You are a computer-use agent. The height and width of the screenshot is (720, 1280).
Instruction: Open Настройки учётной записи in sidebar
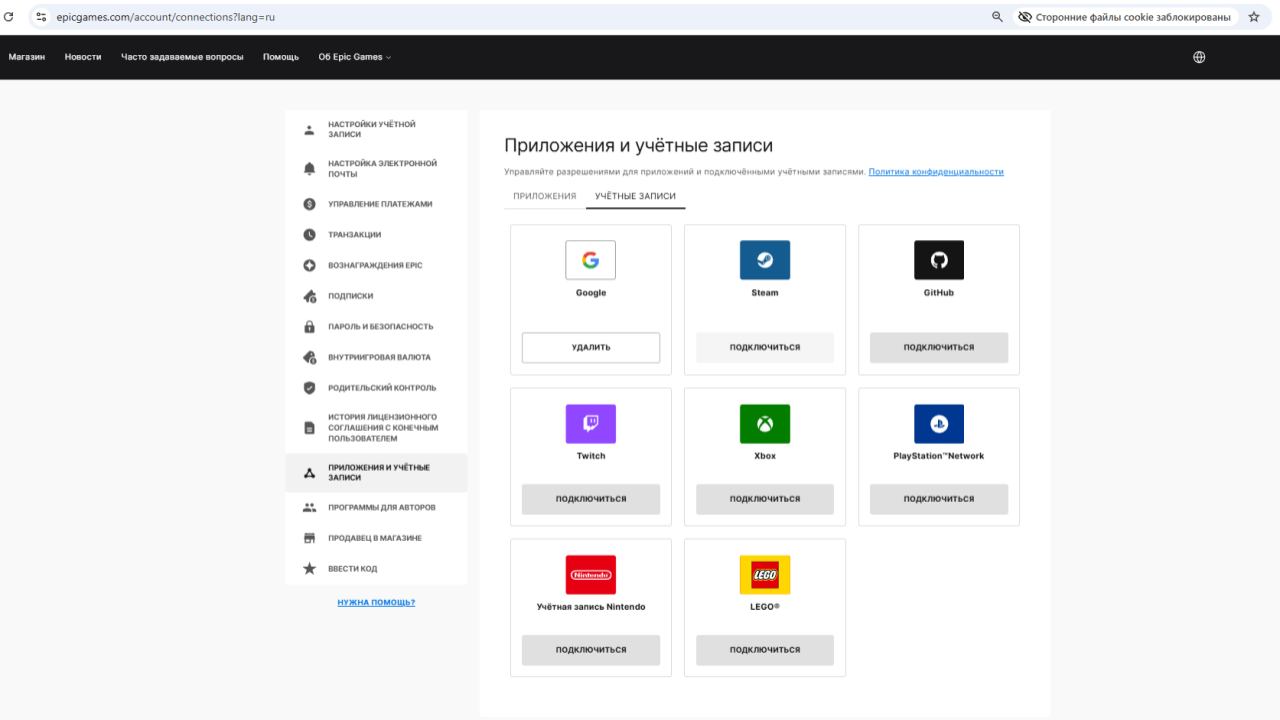376,130
